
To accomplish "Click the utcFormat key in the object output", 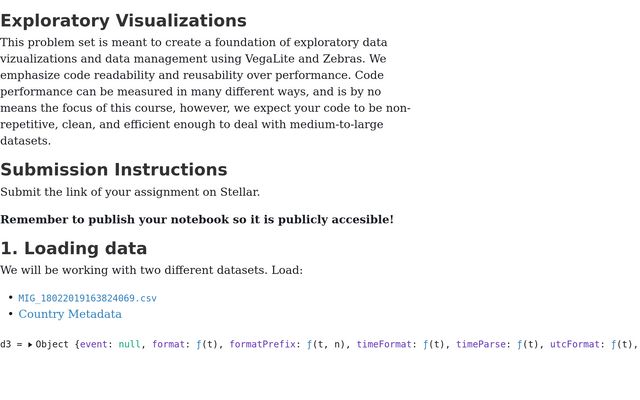I will [x=575, y=344].
